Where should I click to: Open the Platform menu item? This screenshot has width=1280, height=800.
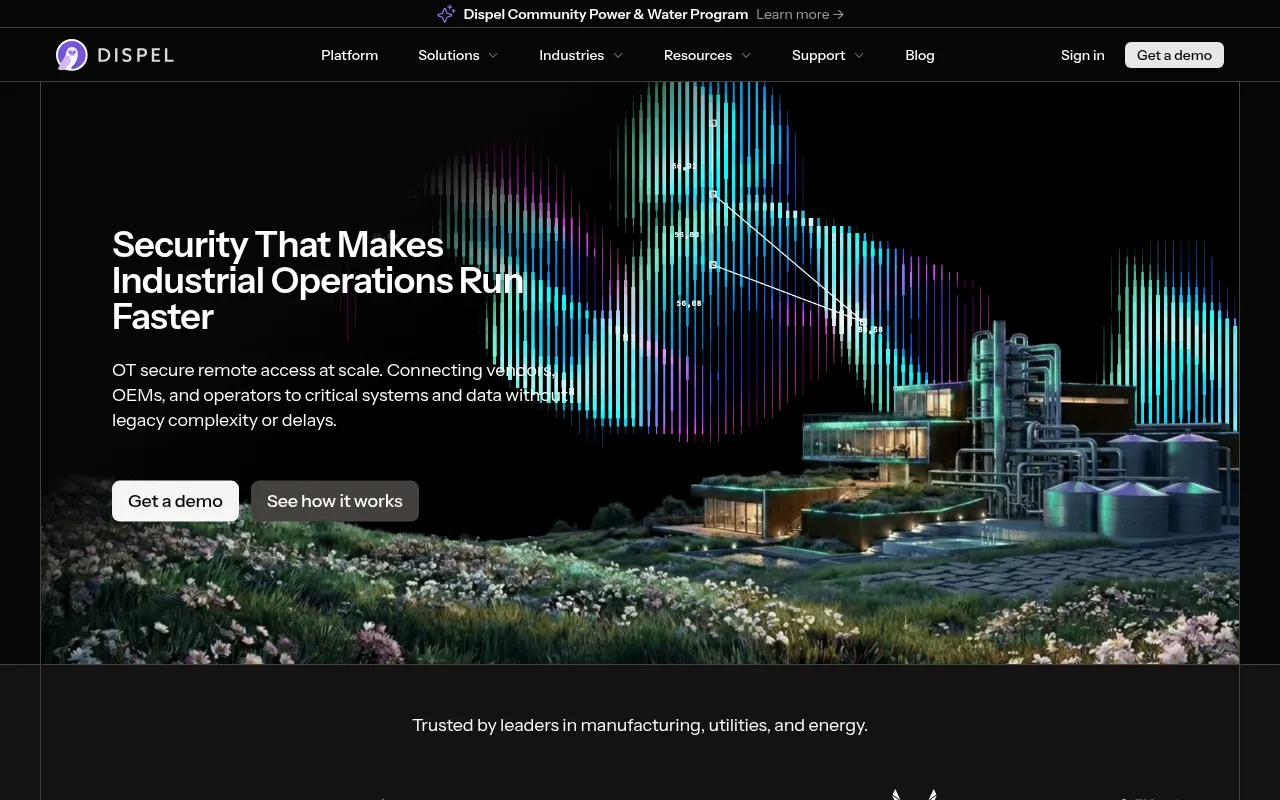pos(349,55)
